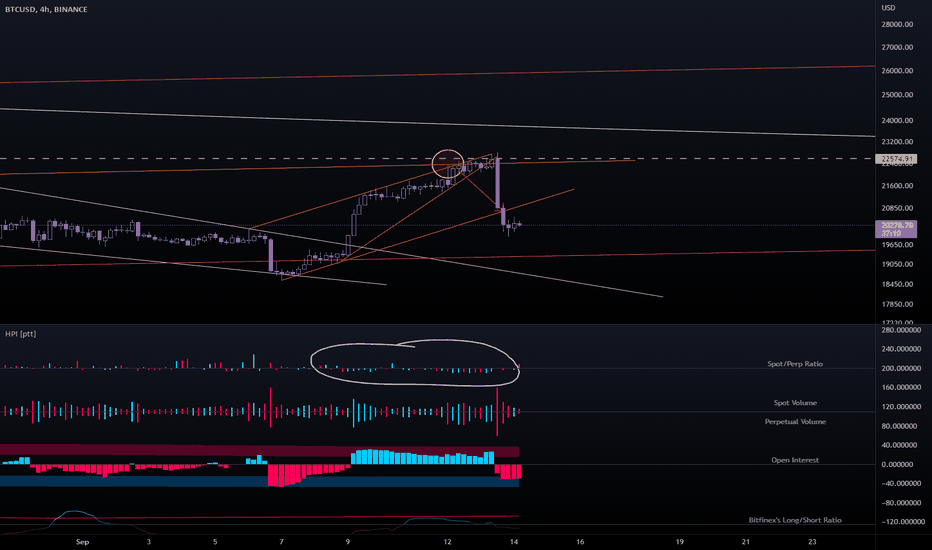Click the 160.000000 indicator axis value
The height and width of the screenshot is (550, 932).
pyautogui.click(x=901, y=388)
